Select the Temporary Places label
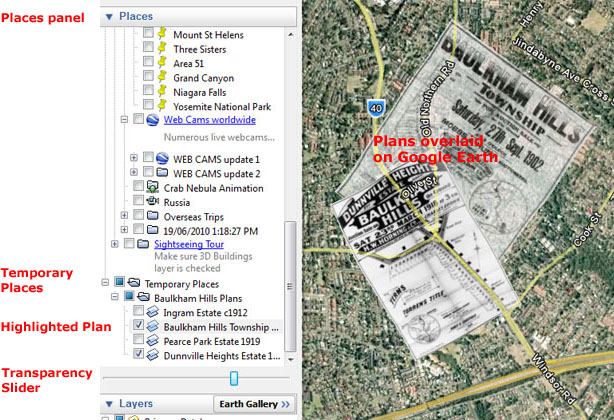The height and width of the screenshot is (420, 614). coord(182,284)
